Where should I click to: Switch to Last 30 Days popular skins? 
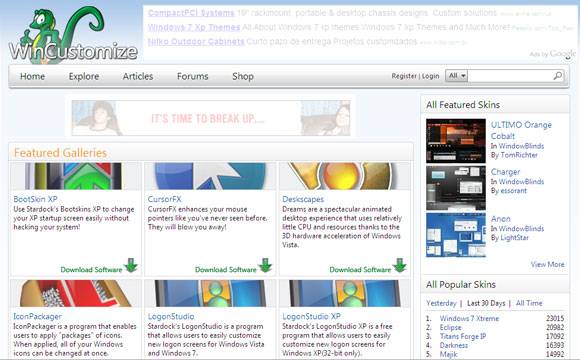pyautogui.click(x=486, y=303)
